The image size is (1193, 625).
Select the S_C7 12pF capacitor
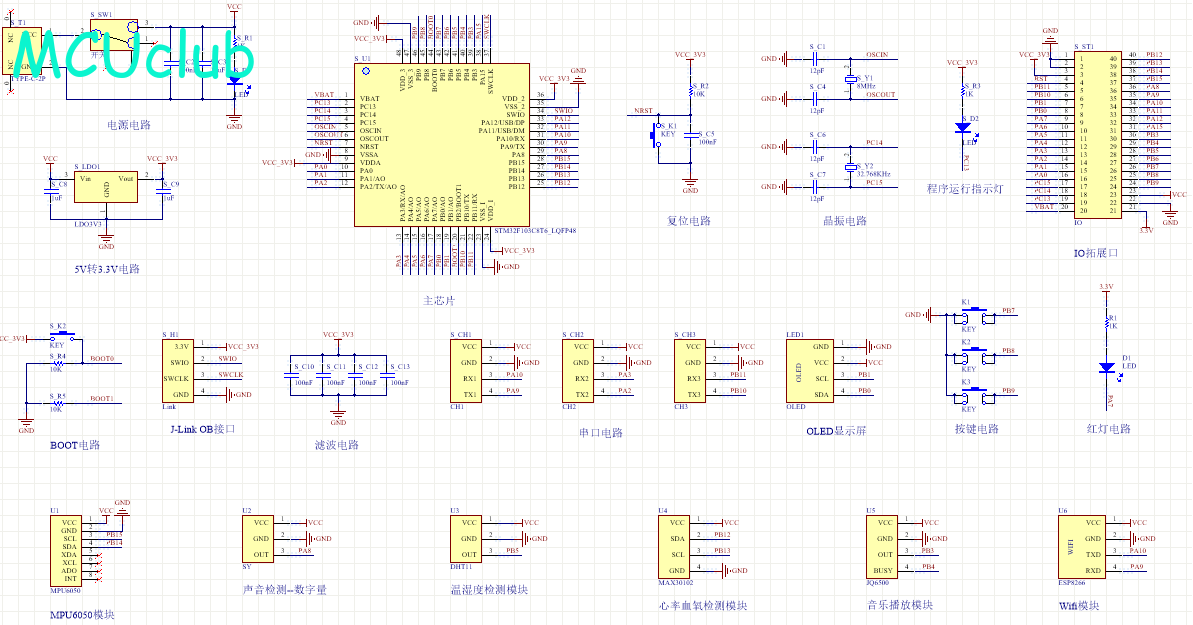[x=815, y=187]
